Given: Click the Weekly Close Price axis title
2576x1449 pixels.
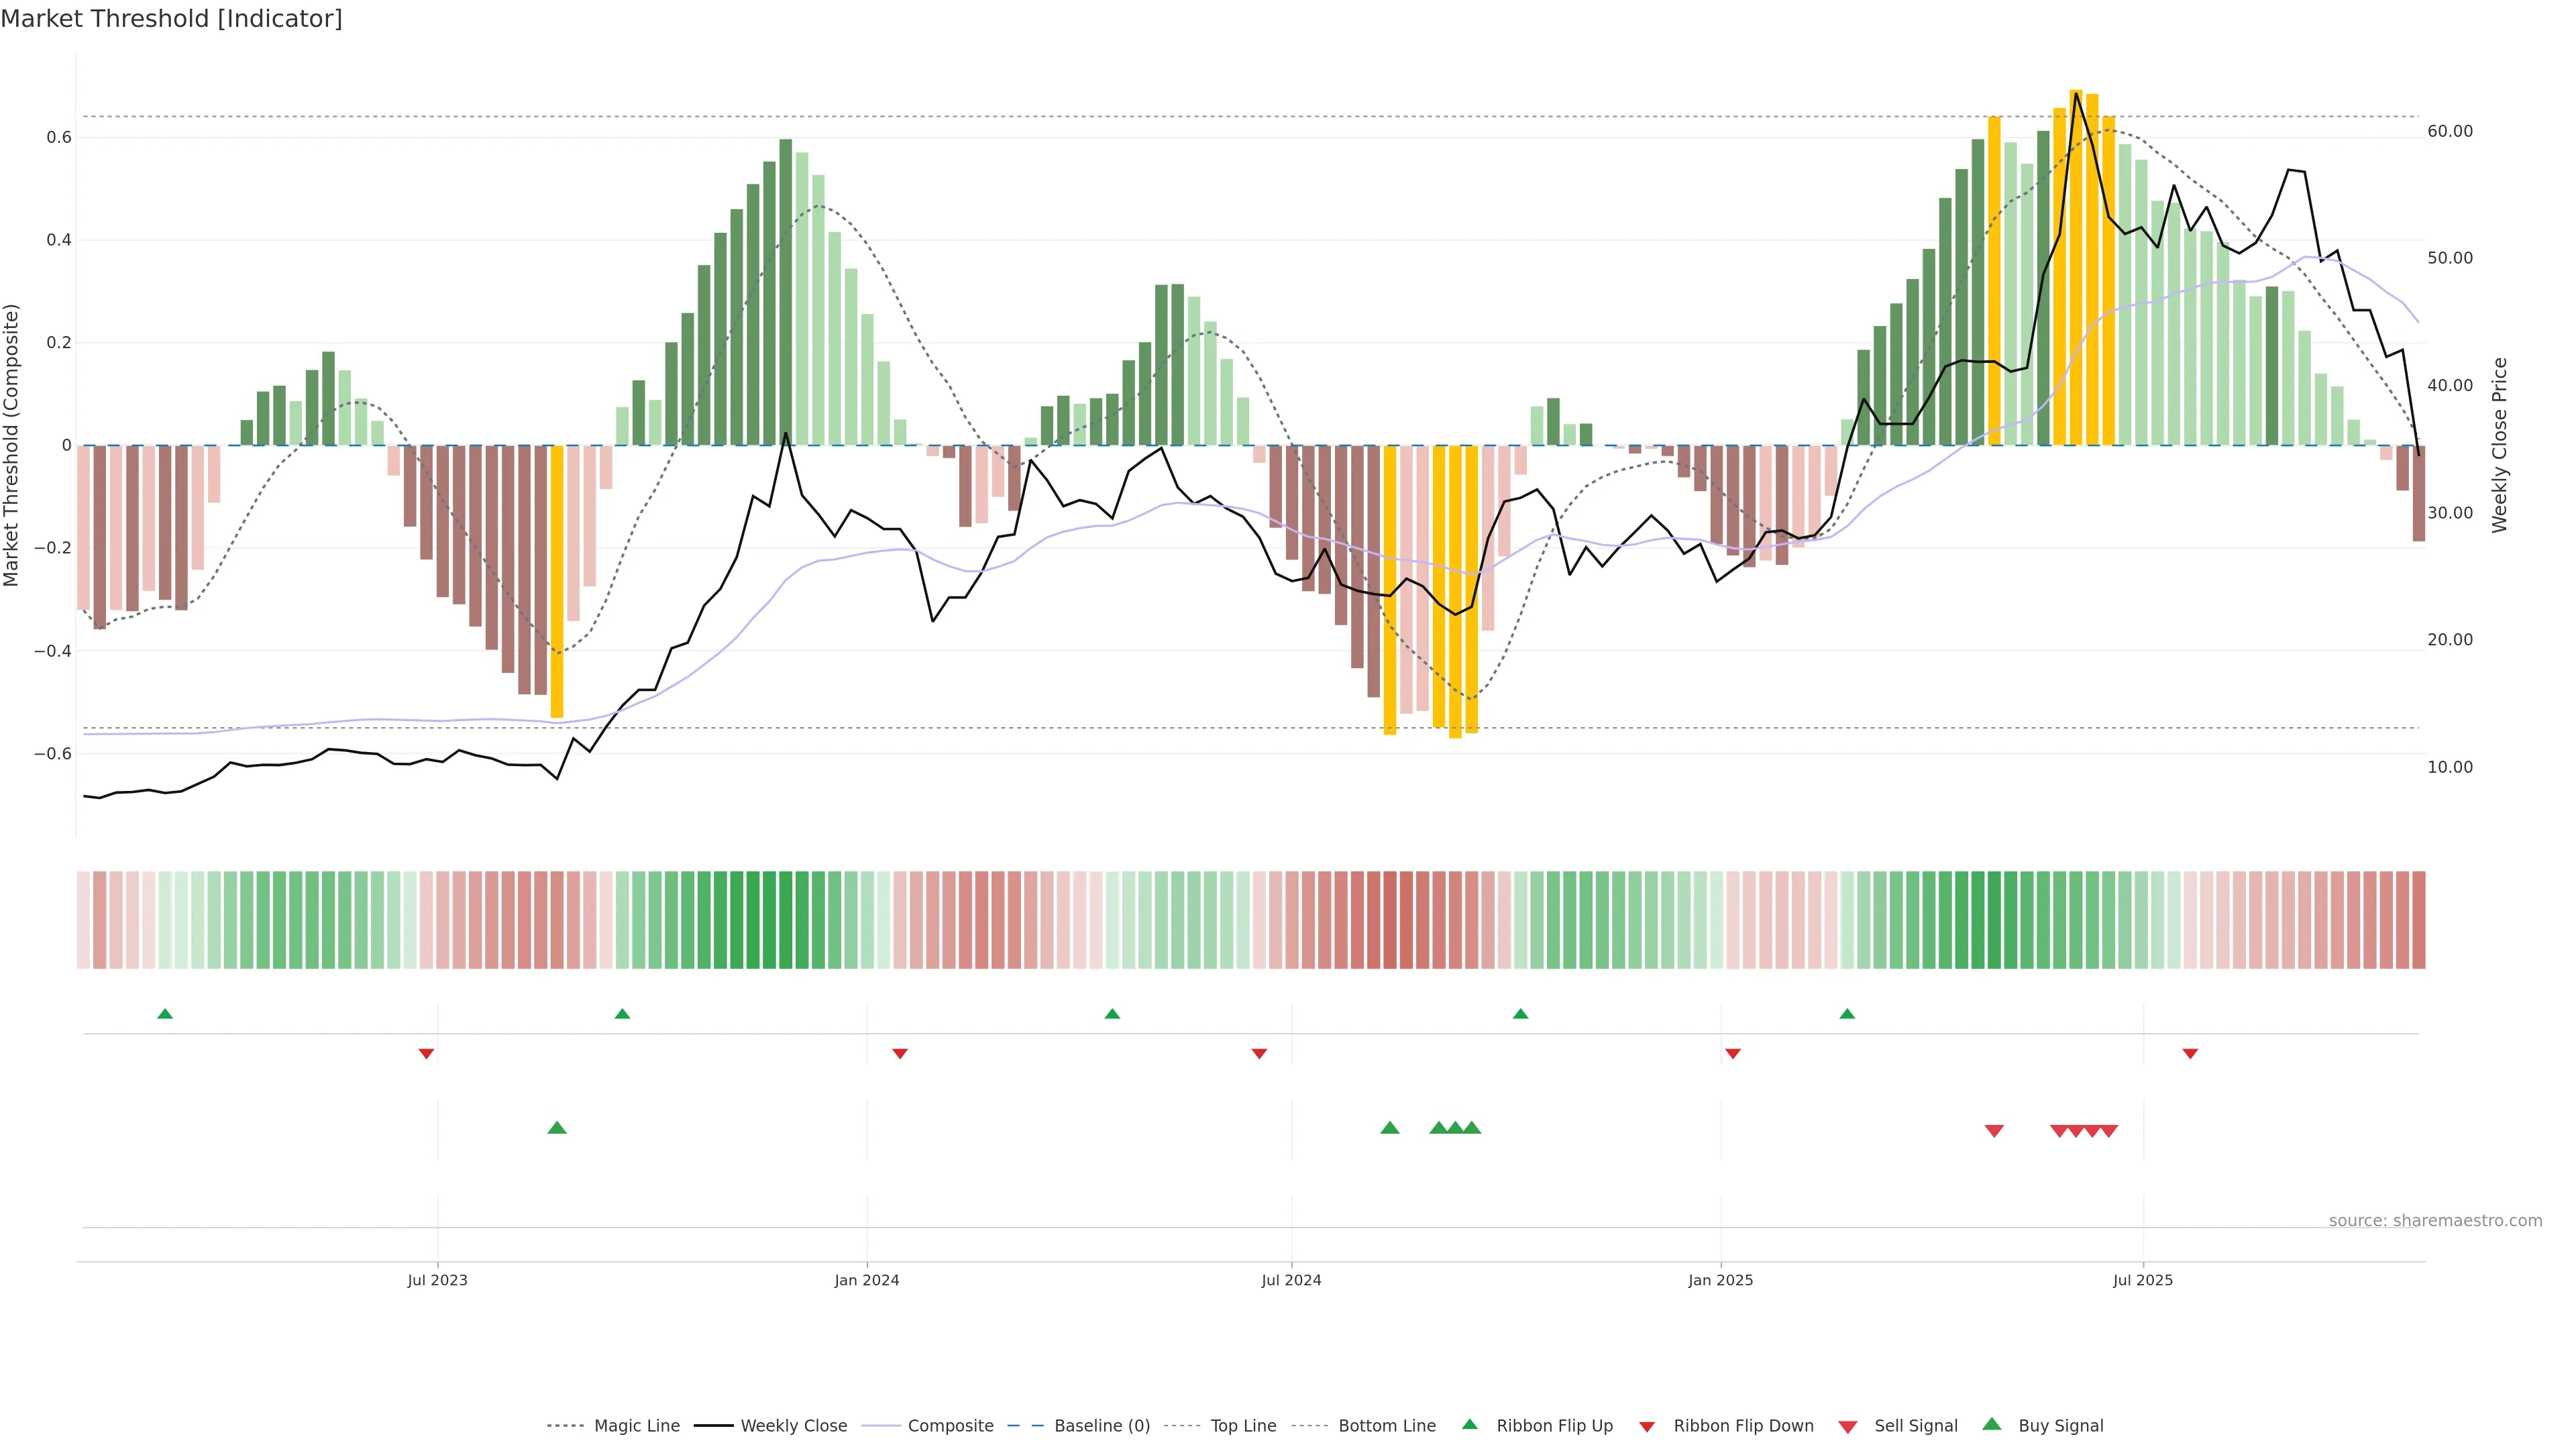Looking at the screenshot, I should coord(2500,445).
